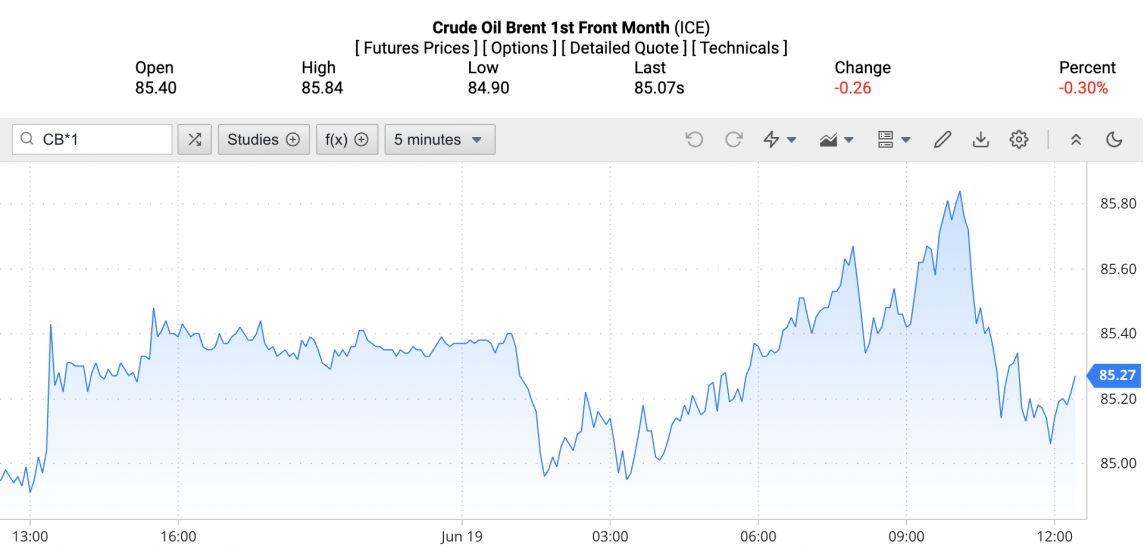This screenshot has width=1144, height=548.
Task: Open chart settings gear
Action: [x=1019, y=140]
